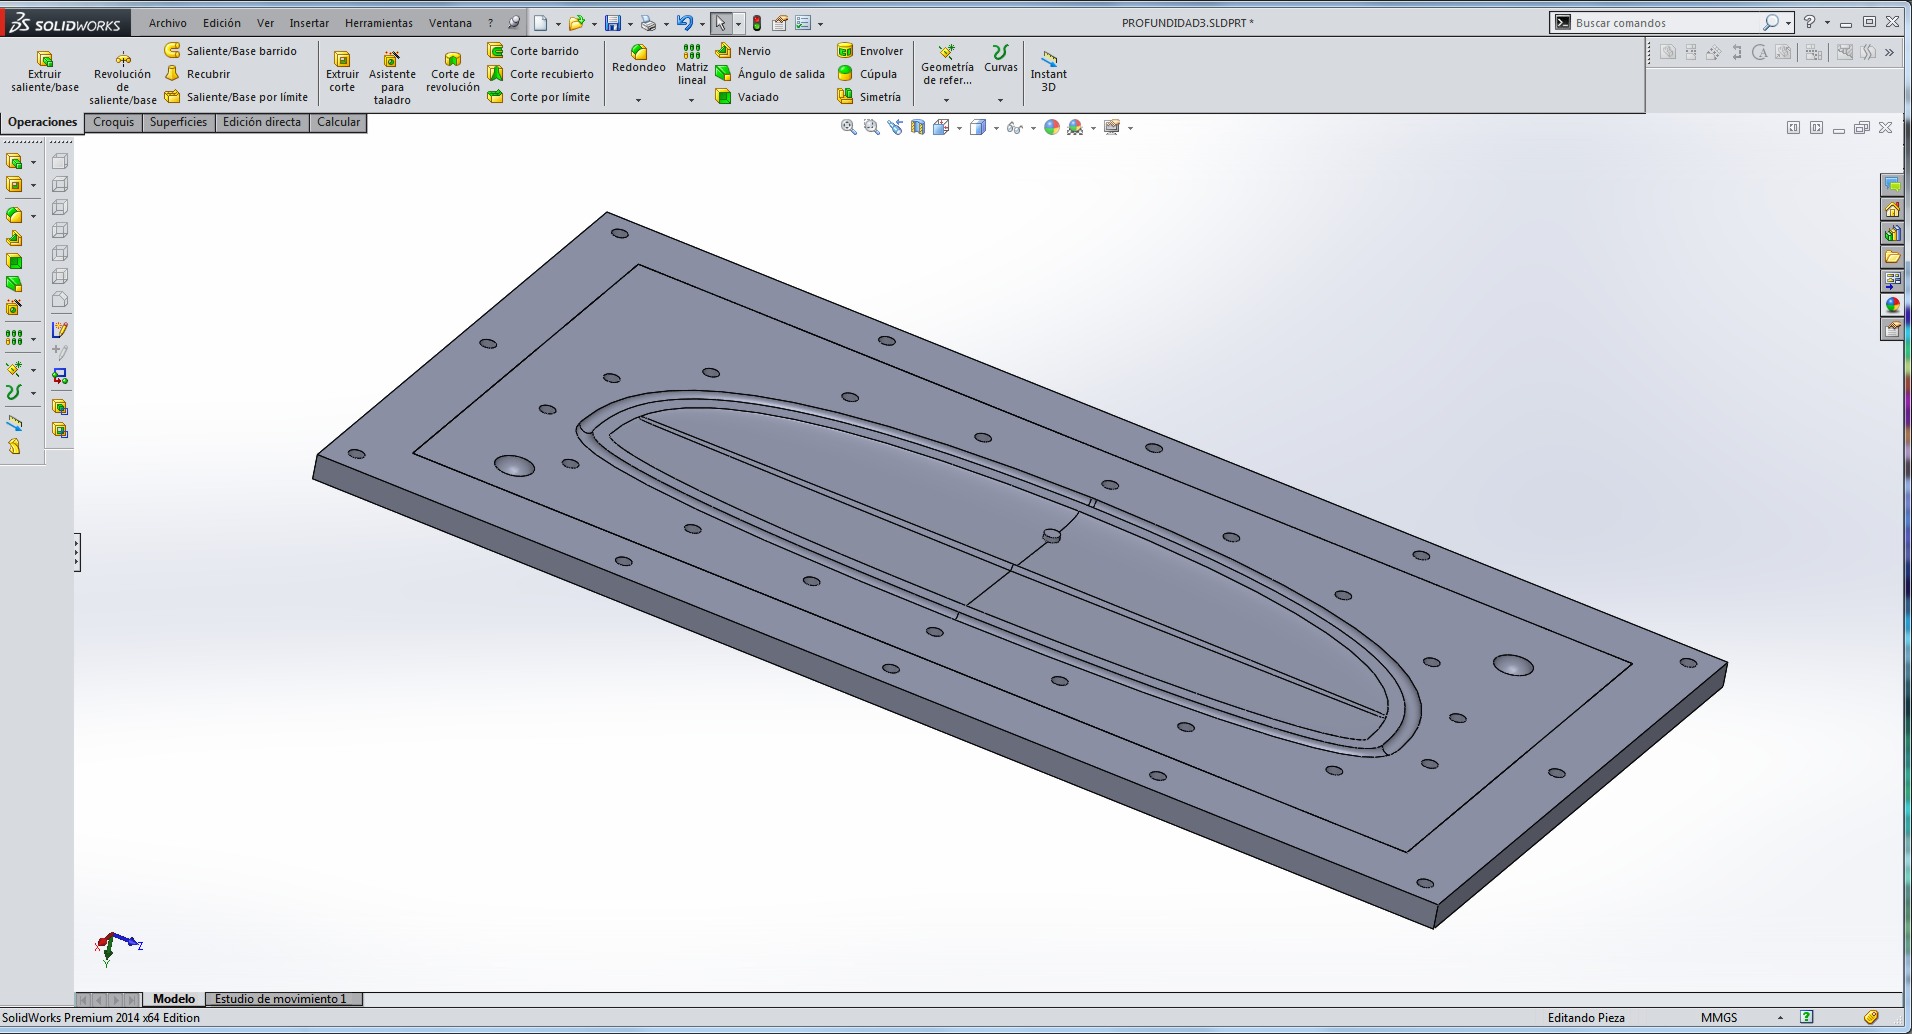The width and height of the screenshot is (1912, 1034).
Task: Open the Curvas dropdown menu
Action: point(1000,100)
